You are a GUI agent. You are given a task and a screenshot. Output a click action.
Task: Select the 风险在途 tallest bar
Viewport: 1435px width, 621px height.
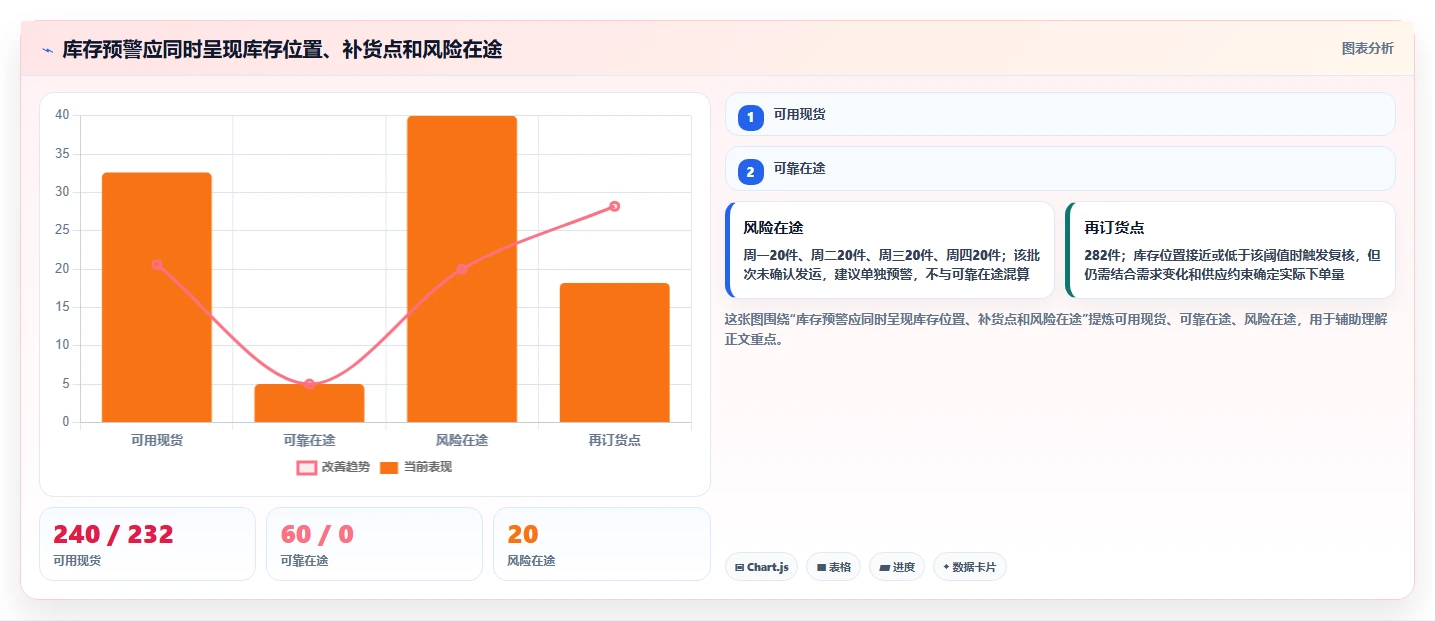click(462, 269)
